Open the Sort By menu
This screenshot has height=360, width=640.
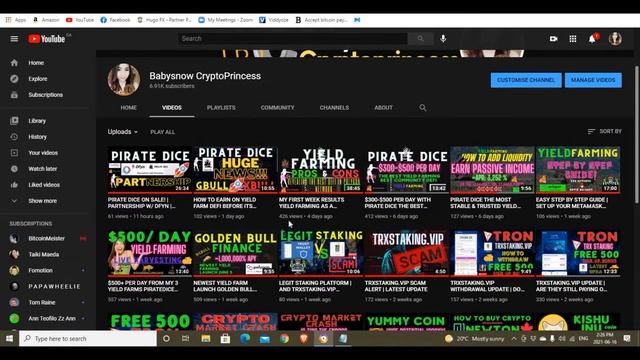coord(604,131)
